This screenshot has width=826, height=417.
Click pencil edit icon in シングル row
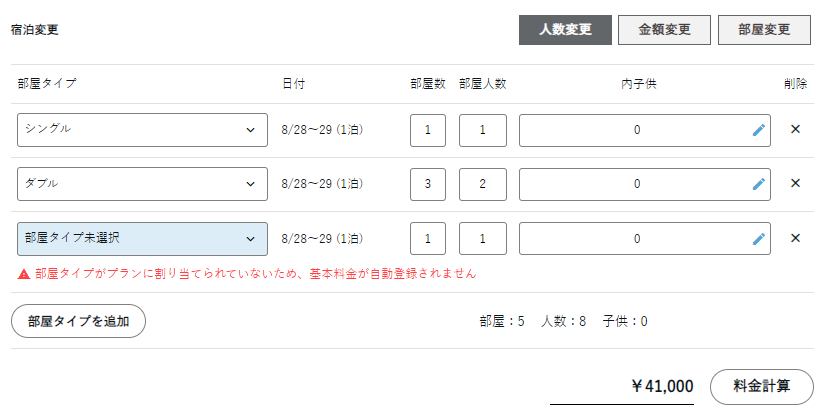759,130
